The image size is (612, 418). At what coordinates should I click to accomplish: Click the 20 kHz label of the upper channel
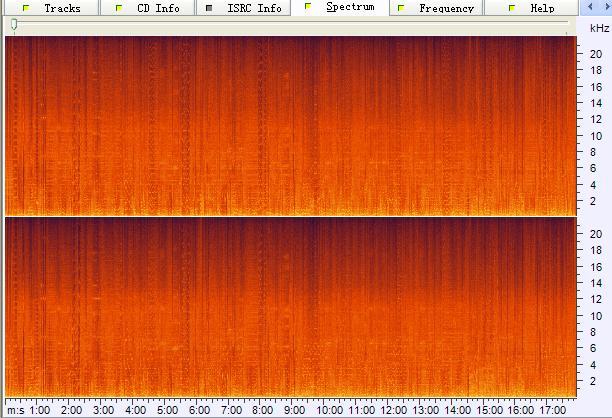tap(596, 54)
